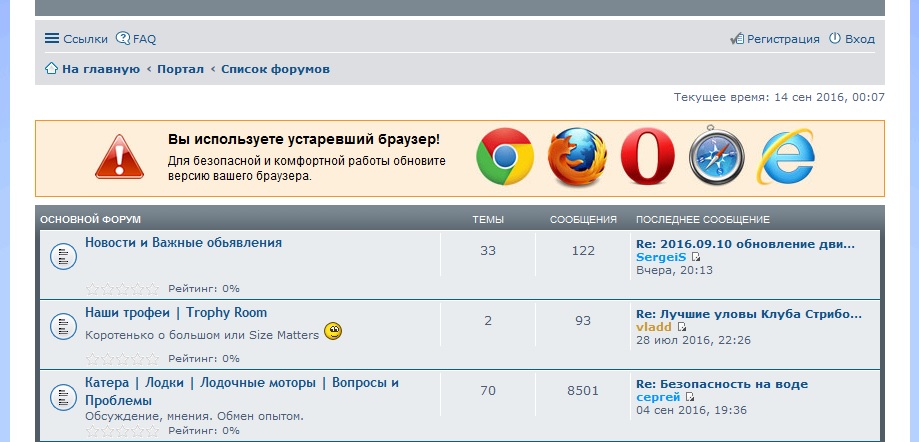Open the FAQ page
Screen dimensions: 919x442
pyautogui.click(x=136, y=39)
